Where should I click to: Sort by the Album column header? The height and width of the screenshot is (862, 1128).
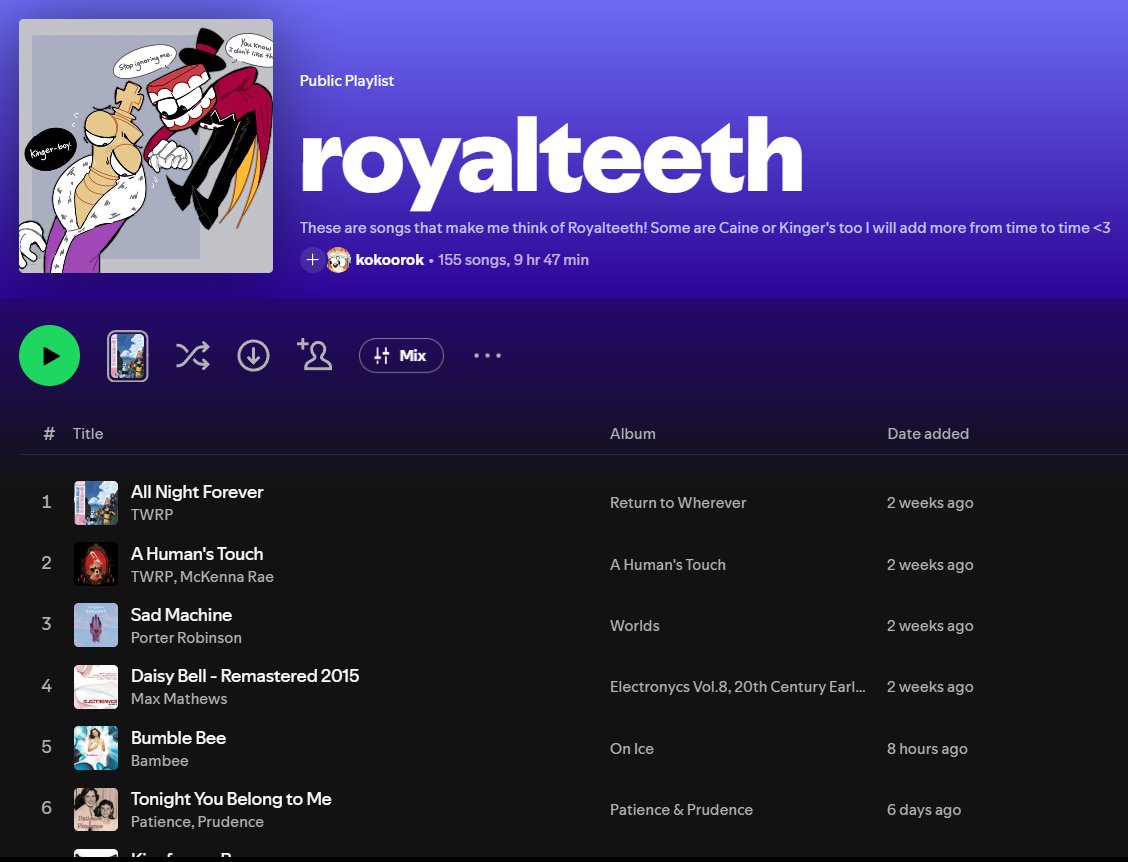(x=632, y=434)
